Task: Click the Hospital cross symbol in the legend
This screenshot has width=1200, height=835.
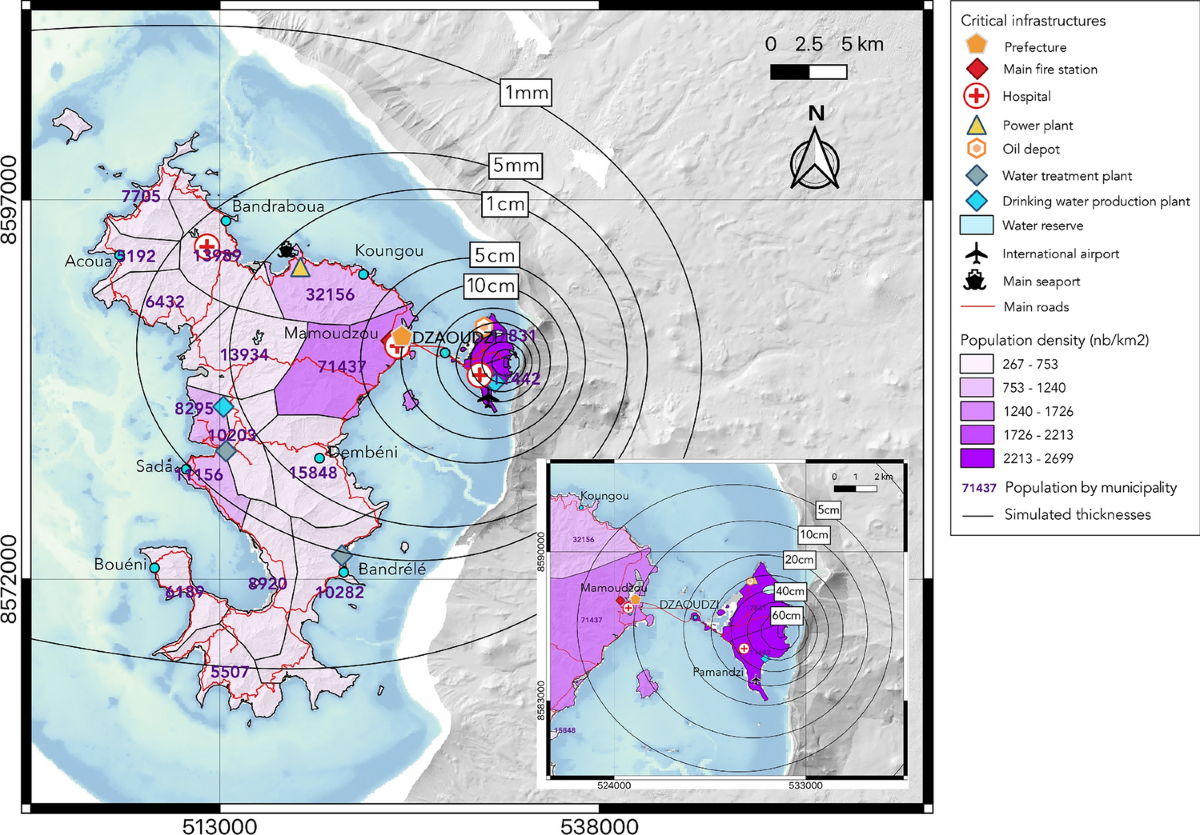Action: 977,96
